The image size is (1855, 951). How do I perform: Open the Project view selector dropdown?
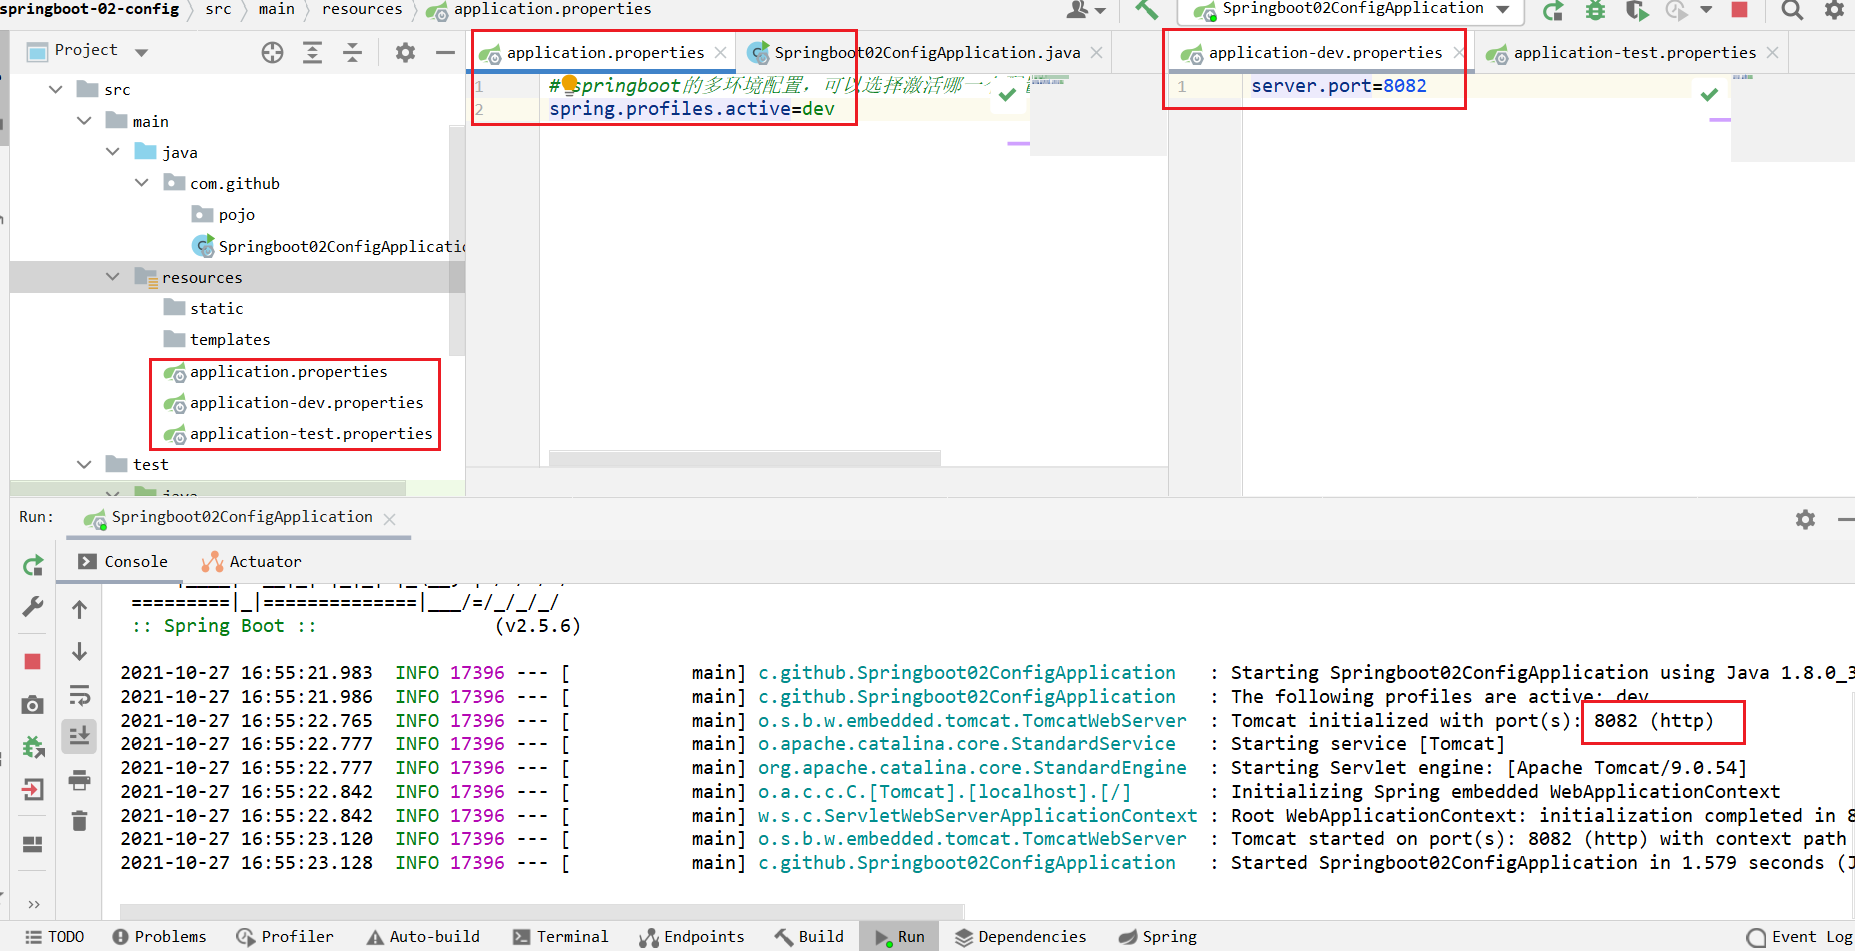click(x=141, y=52)
